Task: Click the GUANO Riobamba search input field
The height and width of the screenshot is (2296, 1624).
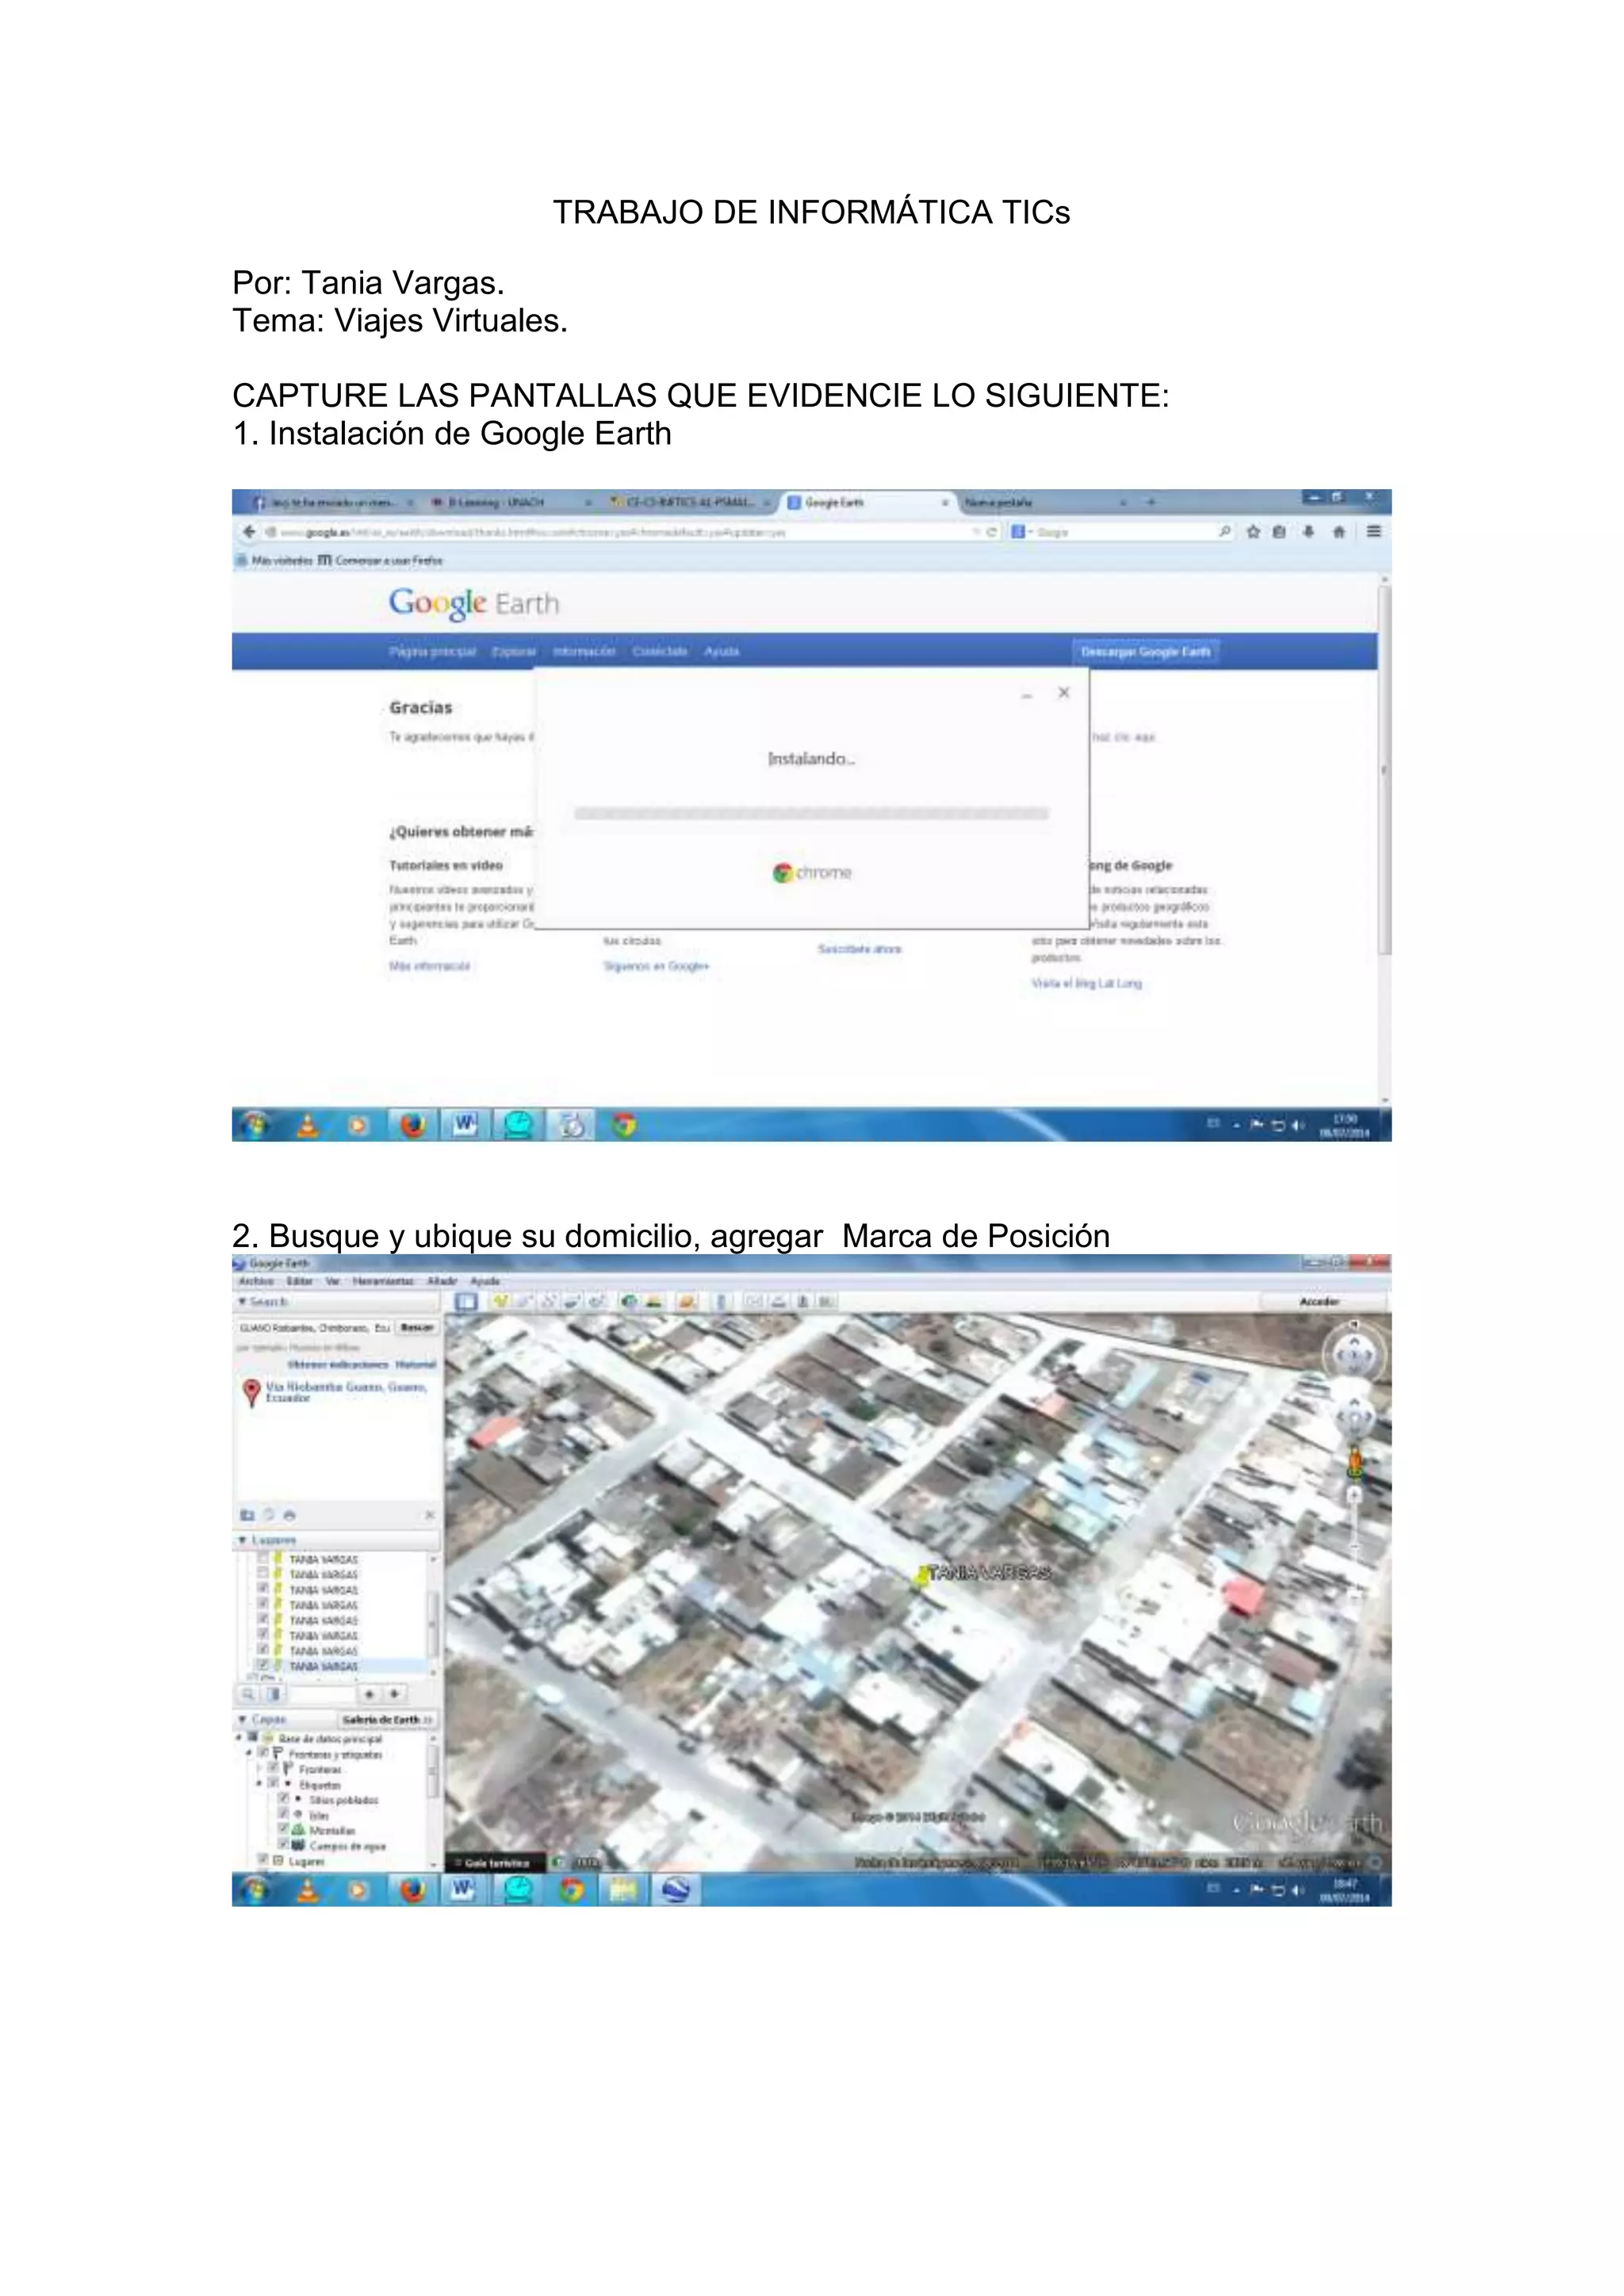Action: (313, 1327)
